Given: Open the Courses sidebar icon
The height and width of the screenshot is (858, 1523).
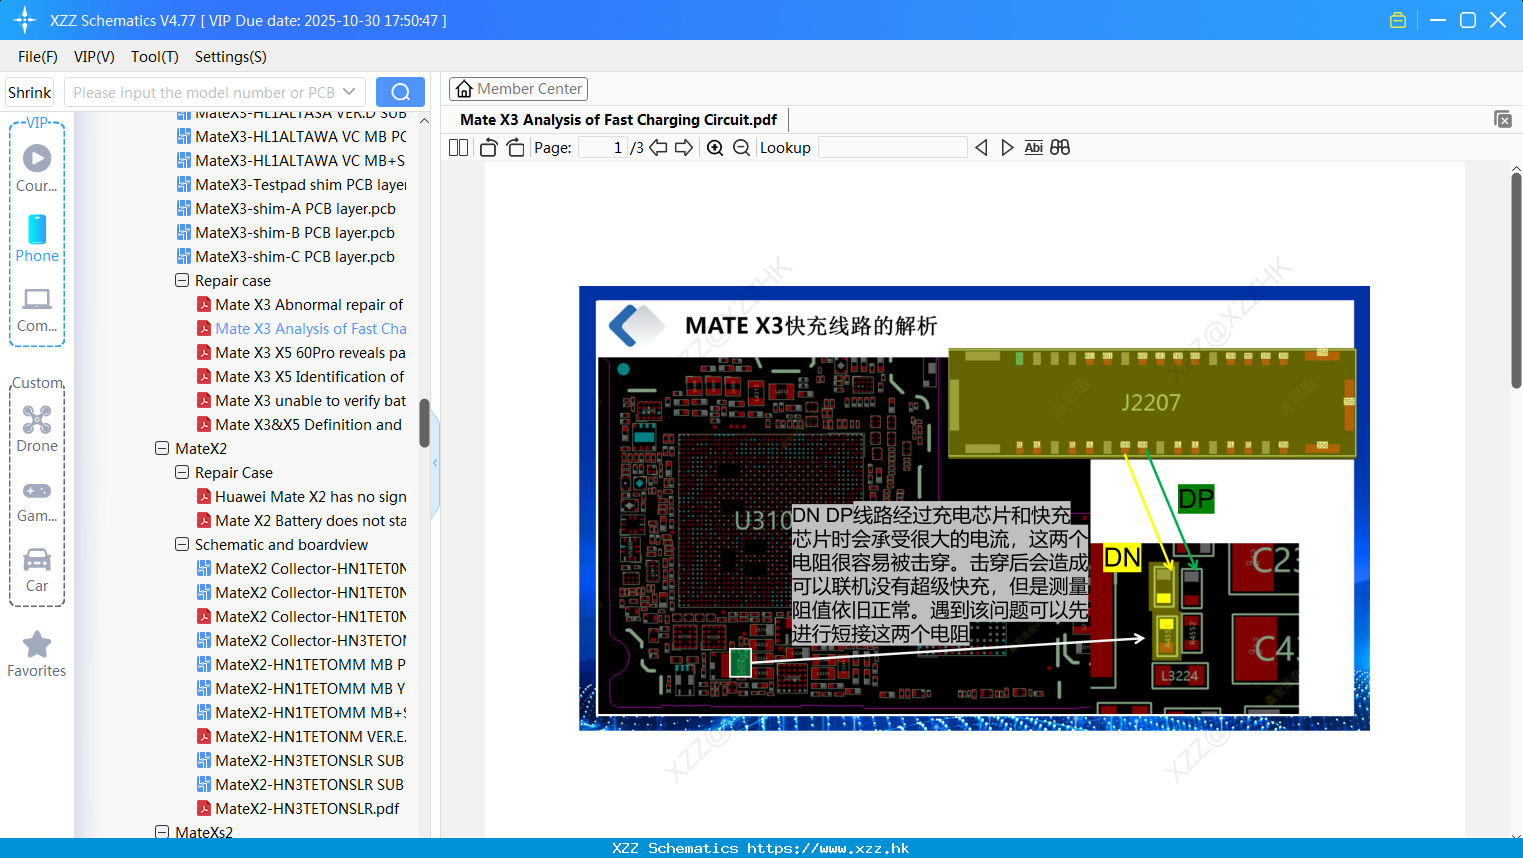Looking at the screenshot, I should point(37,169).
